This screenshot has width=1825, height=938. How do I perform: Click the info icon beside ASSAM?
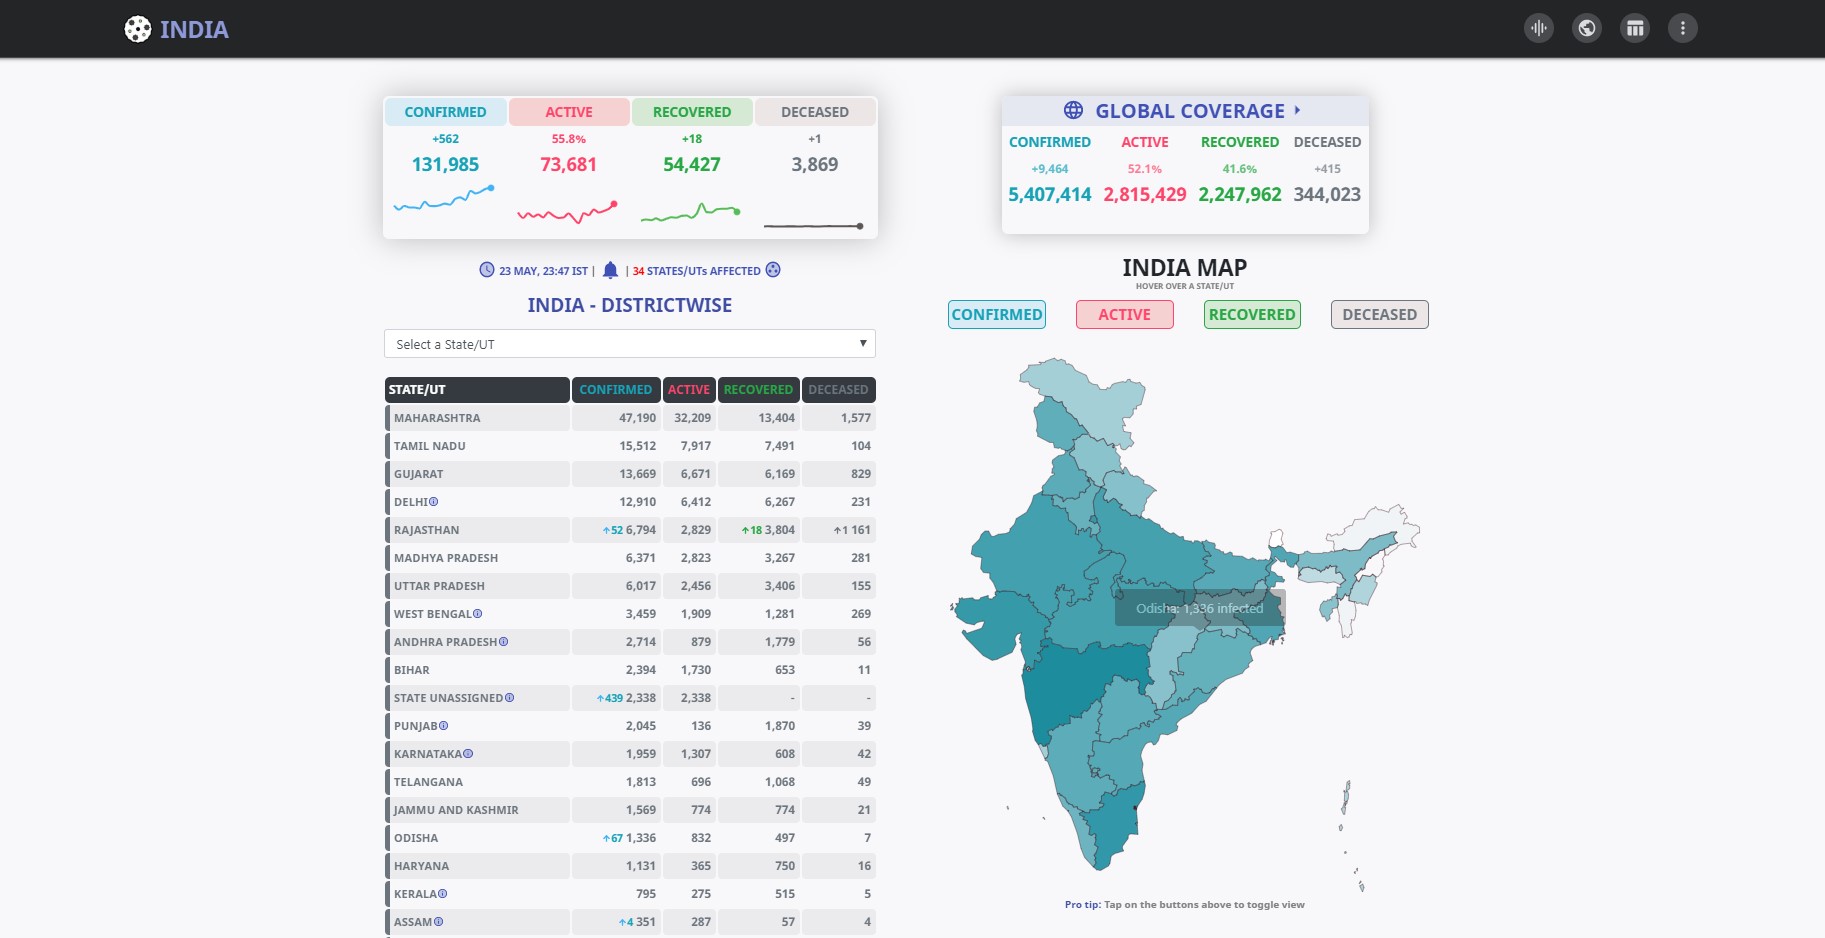tap(439, 922)
